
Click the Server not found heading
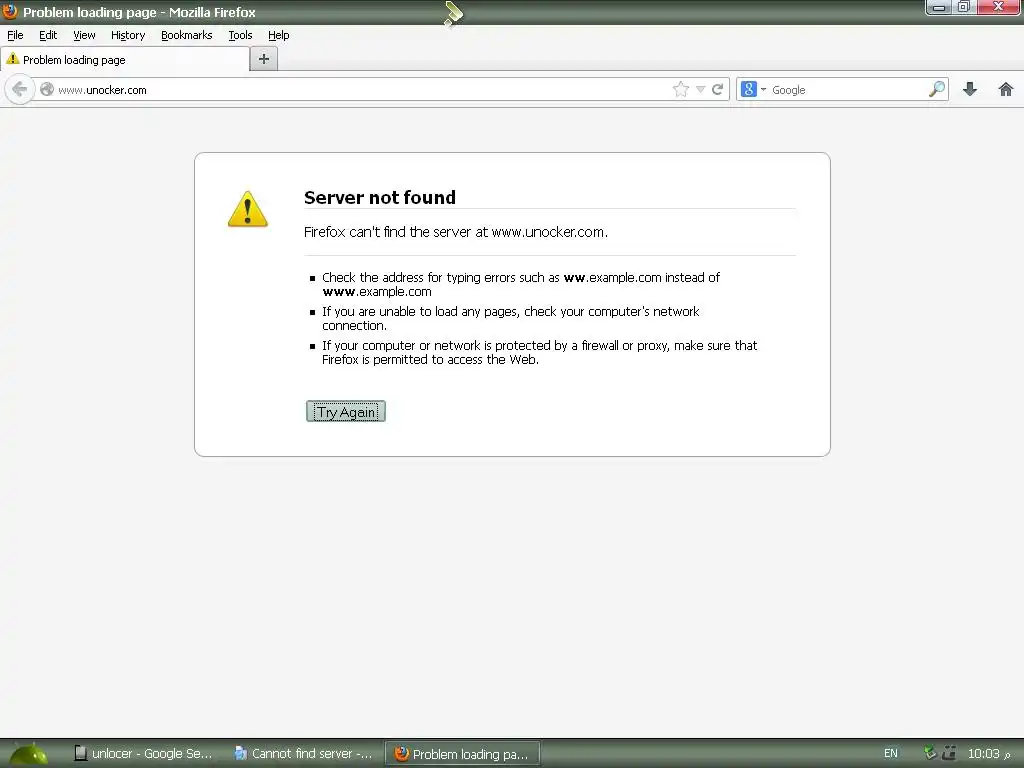coord(380,197)
